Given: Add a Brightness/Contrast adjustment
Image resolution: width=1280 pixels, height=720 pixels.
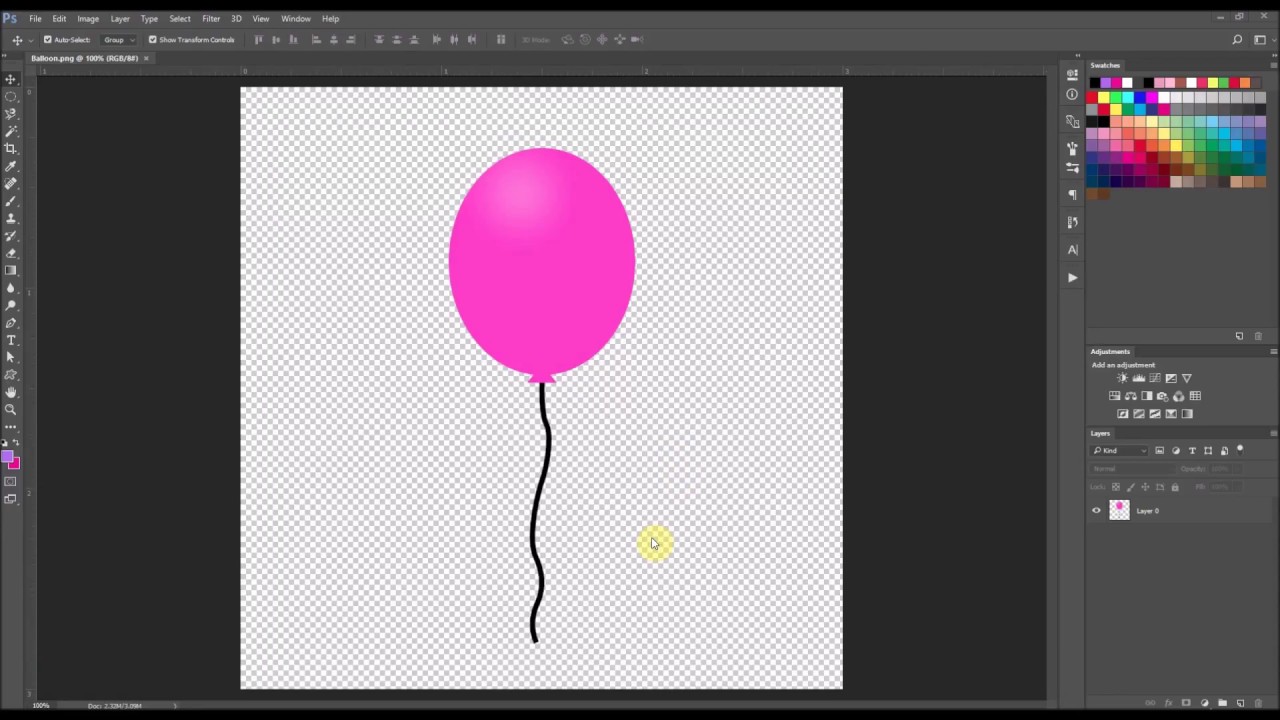Looking at the screenshot, I should [x=1122, y=378].
